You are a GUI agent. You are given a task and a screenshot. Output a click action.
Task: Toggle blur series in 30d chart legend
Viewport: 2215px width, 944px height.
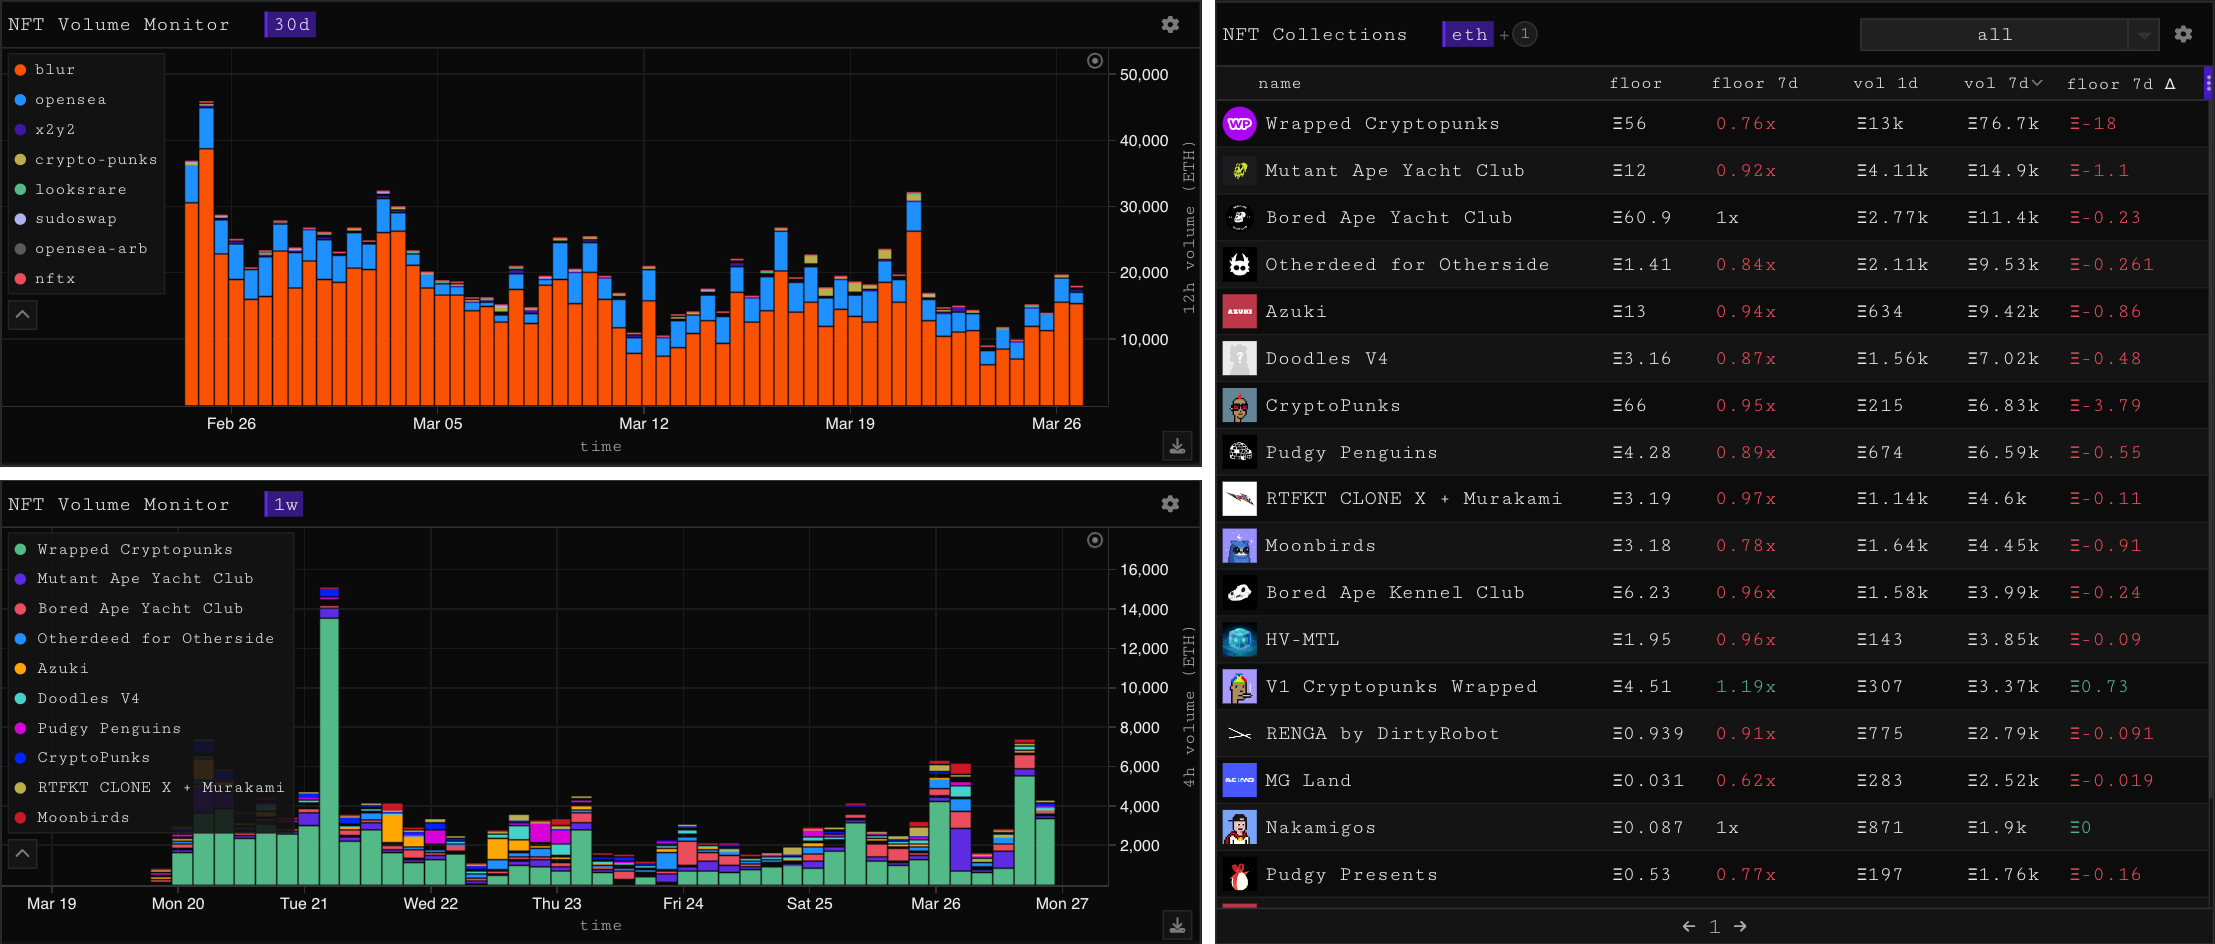click(45, 70)
